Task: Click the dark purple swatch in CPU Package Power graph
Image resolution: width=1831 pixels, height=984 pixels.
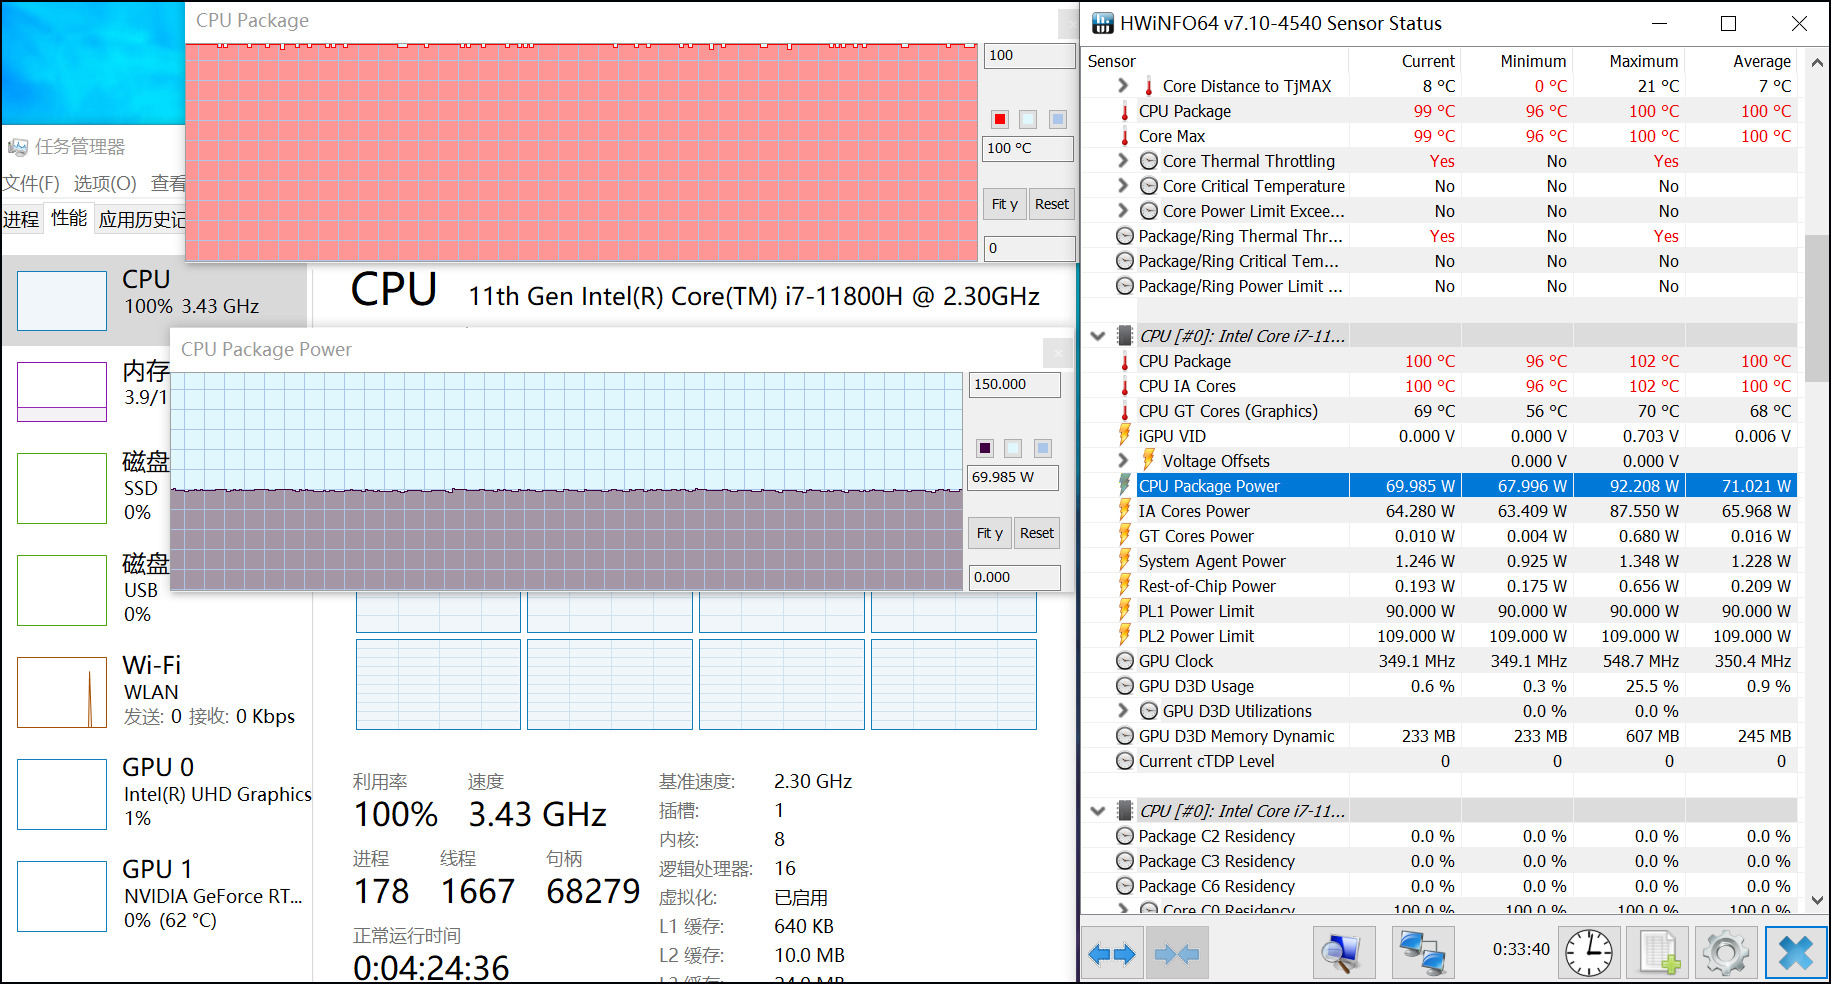Action: coord(985,448)
